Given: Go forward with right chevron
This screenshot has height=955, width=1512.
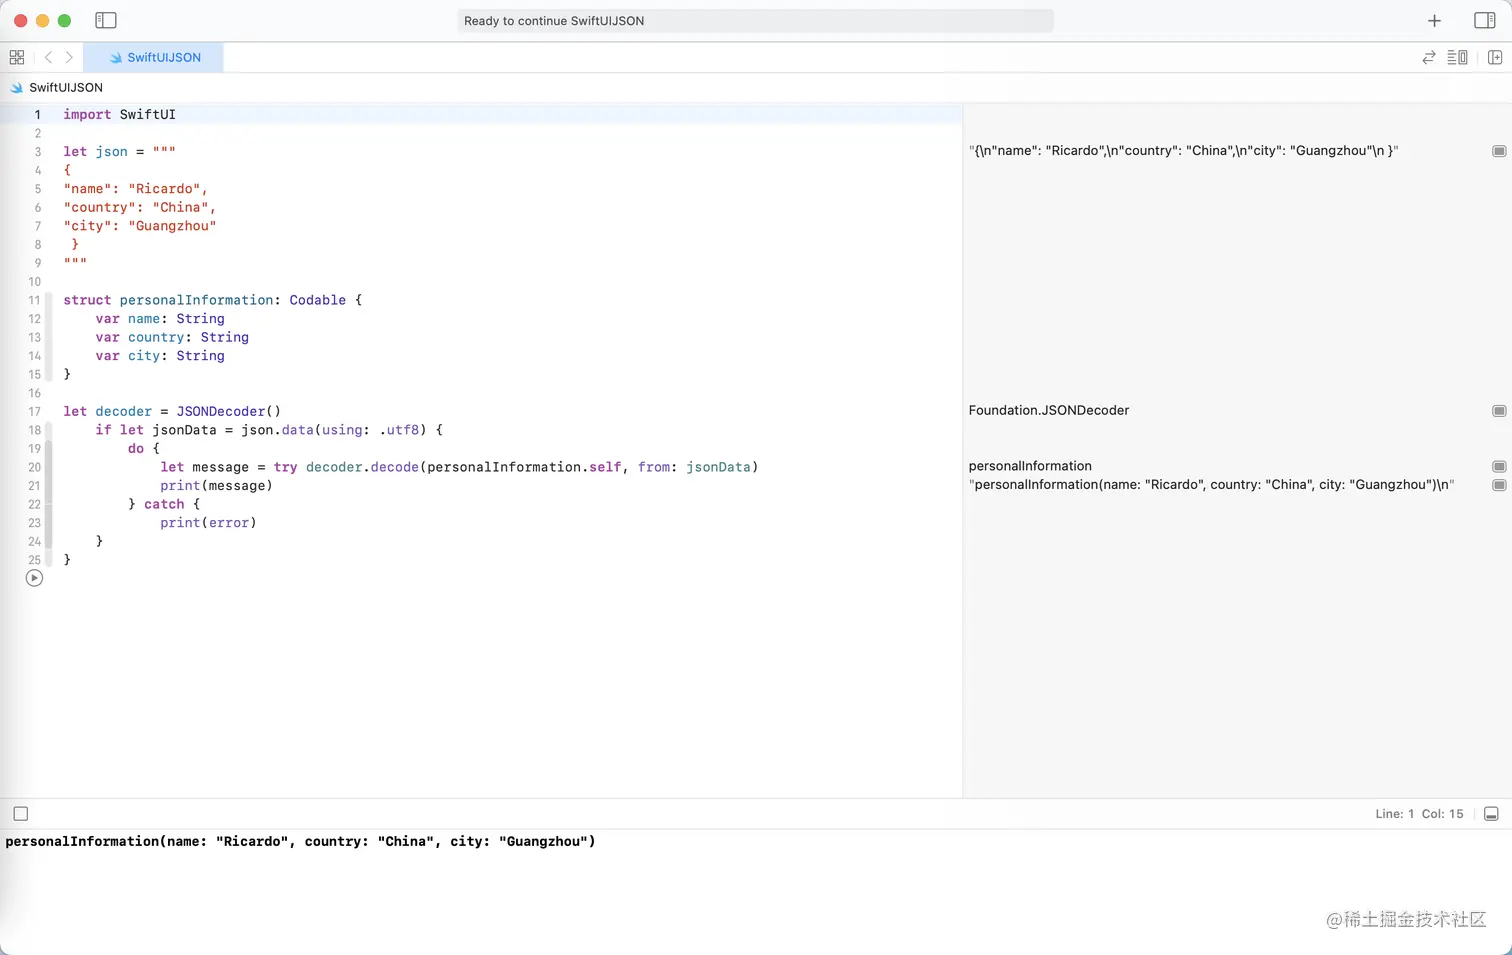Looking at the screenshot, I should click(x=69, y=57).
